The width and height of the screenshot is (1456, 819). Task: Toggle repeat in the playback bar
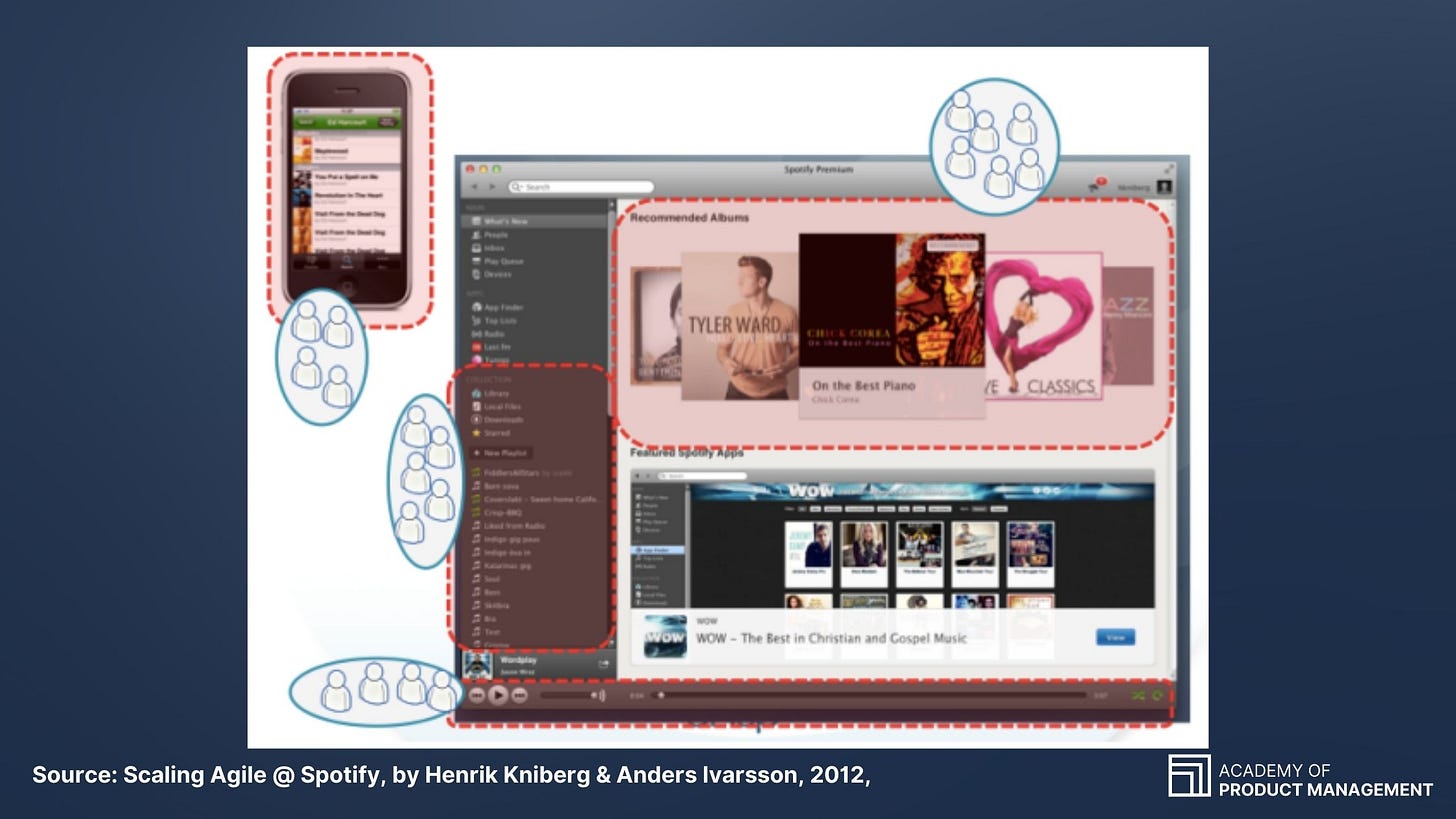tap(1158, 695)
